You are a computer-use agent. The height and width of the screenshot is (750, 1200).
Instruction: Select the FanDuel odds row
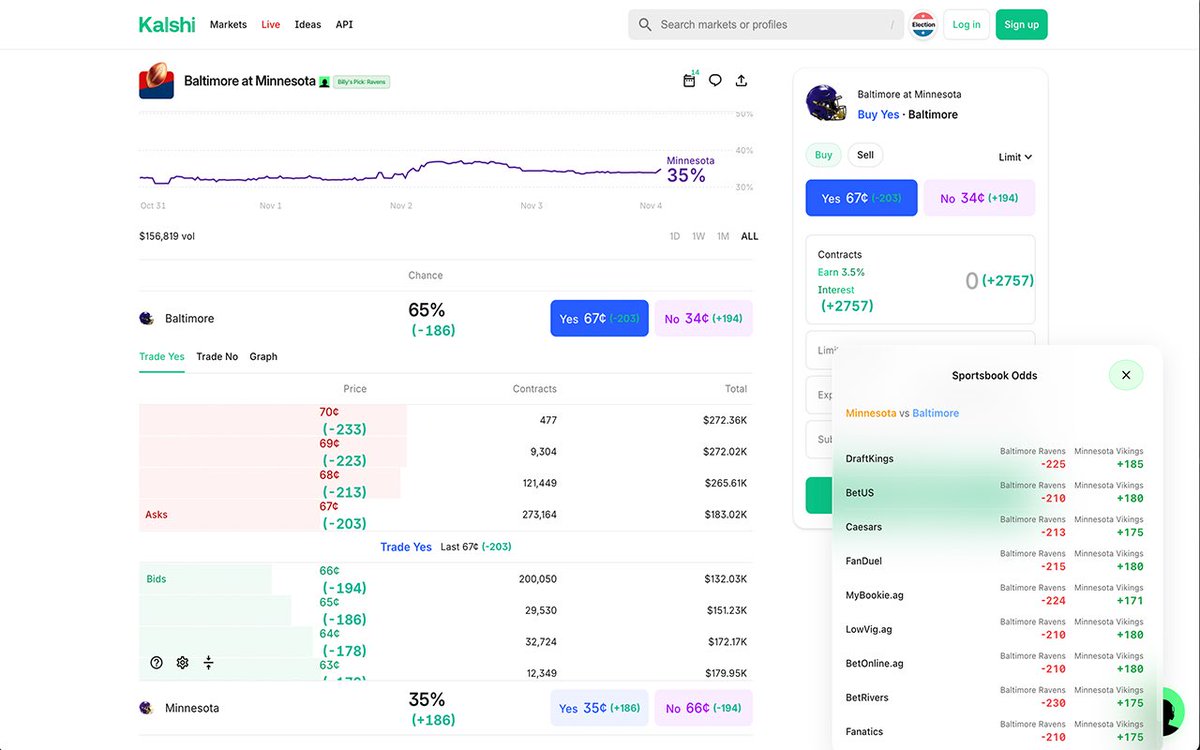995,560
